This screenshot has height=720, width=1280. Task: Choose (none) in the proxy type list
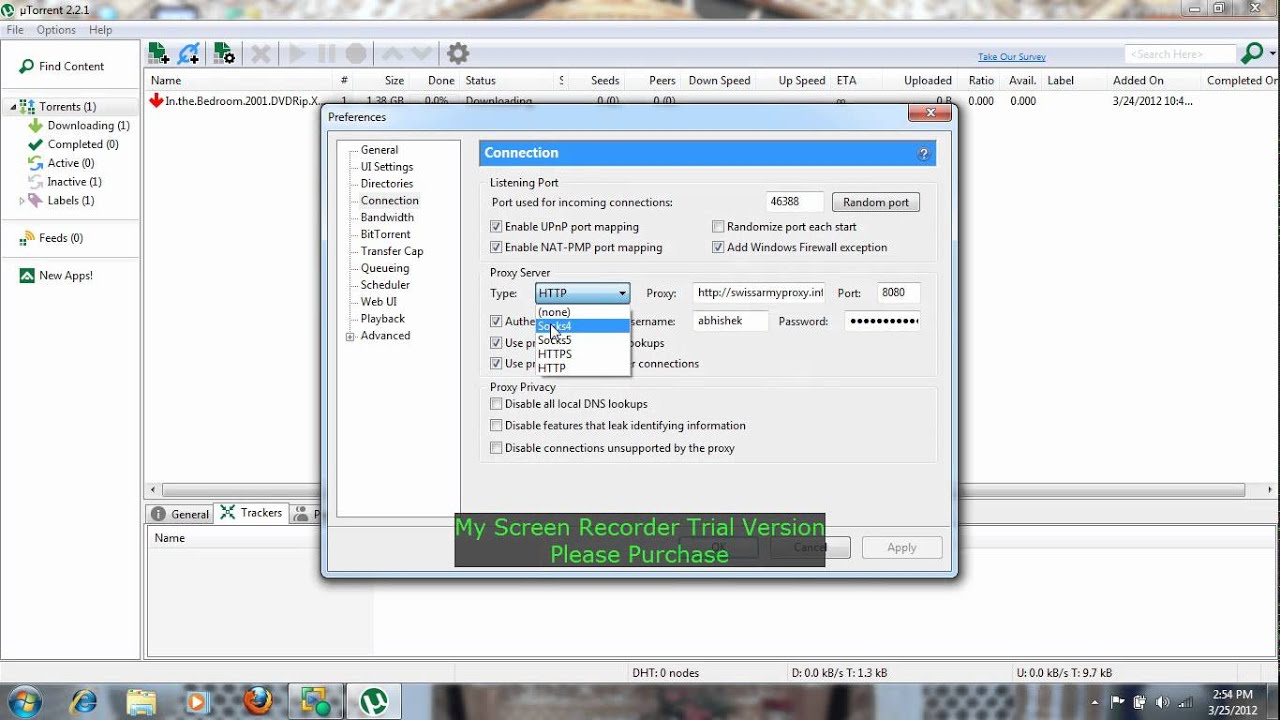tap(583, 312)
